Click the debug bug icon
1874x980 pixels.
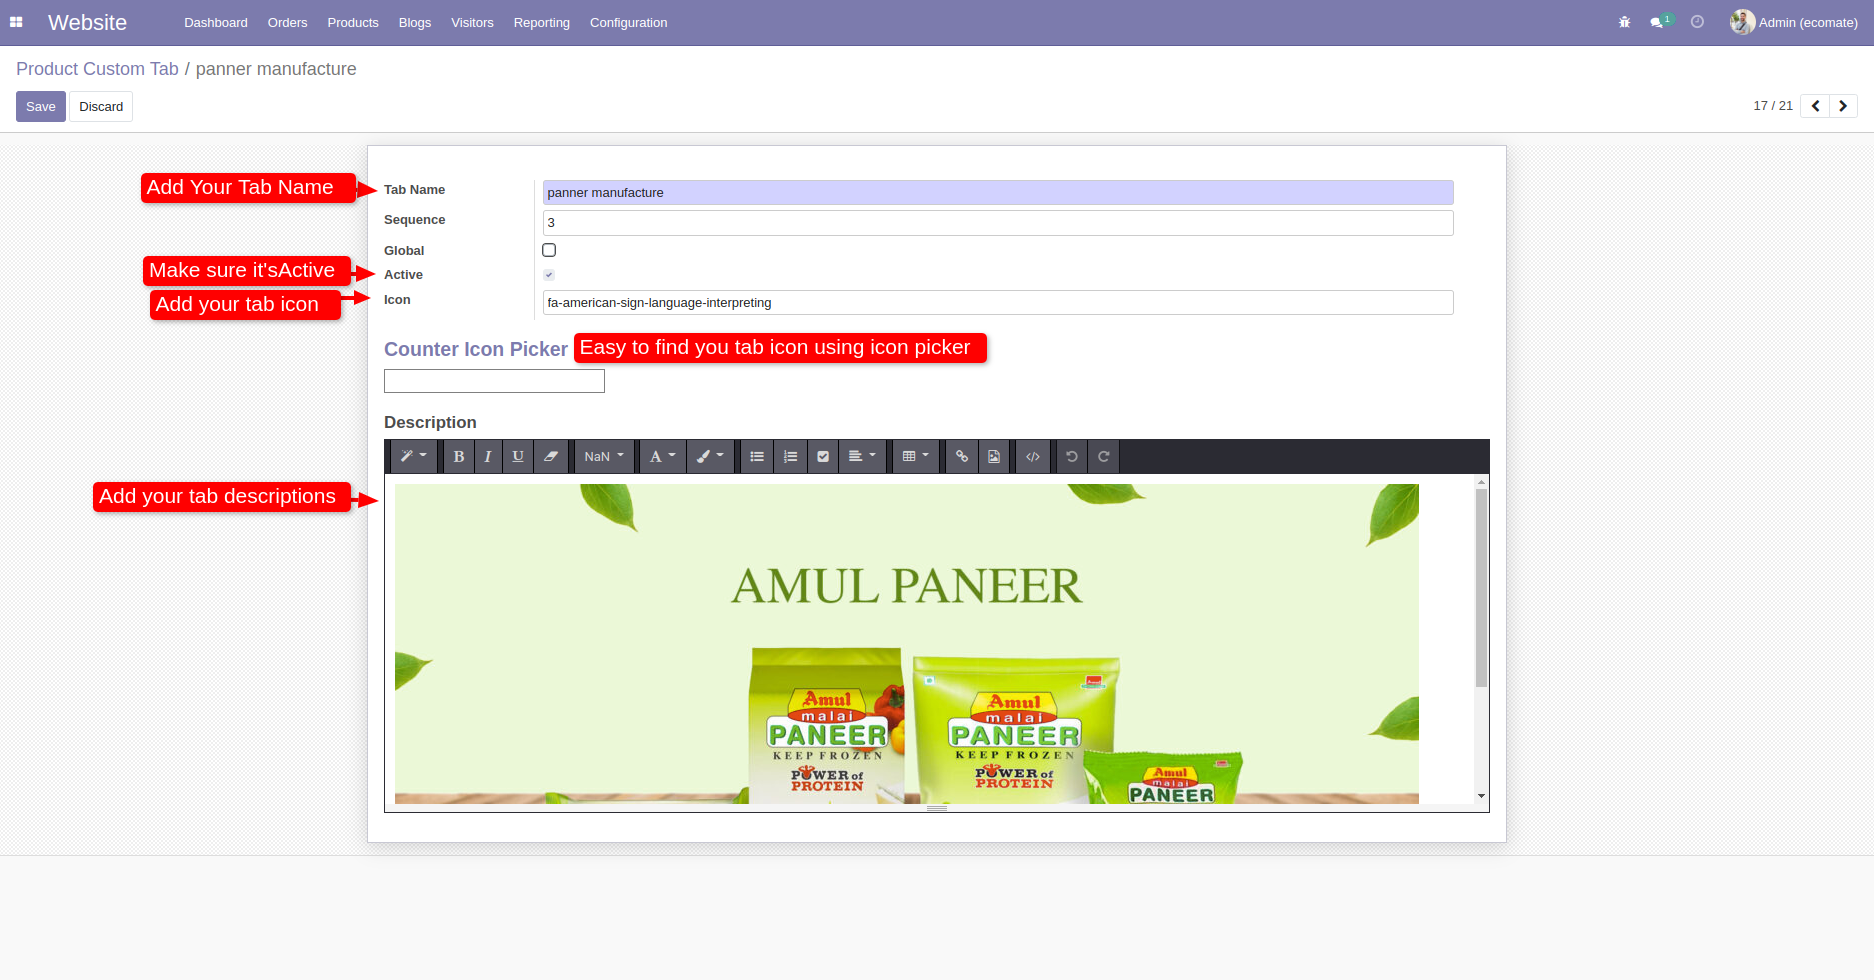[x=1624, y=22]
